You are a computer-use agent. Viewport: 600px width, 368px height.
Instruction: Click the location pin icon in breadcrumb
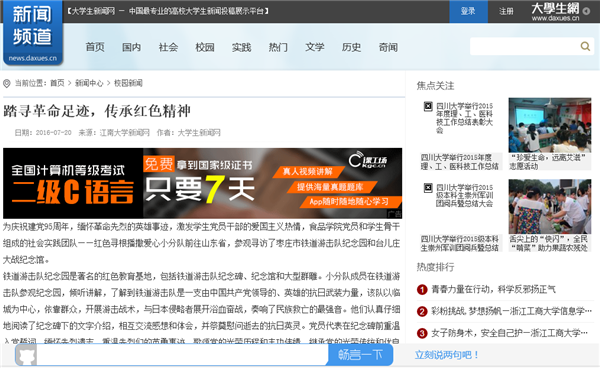[7, 83]
